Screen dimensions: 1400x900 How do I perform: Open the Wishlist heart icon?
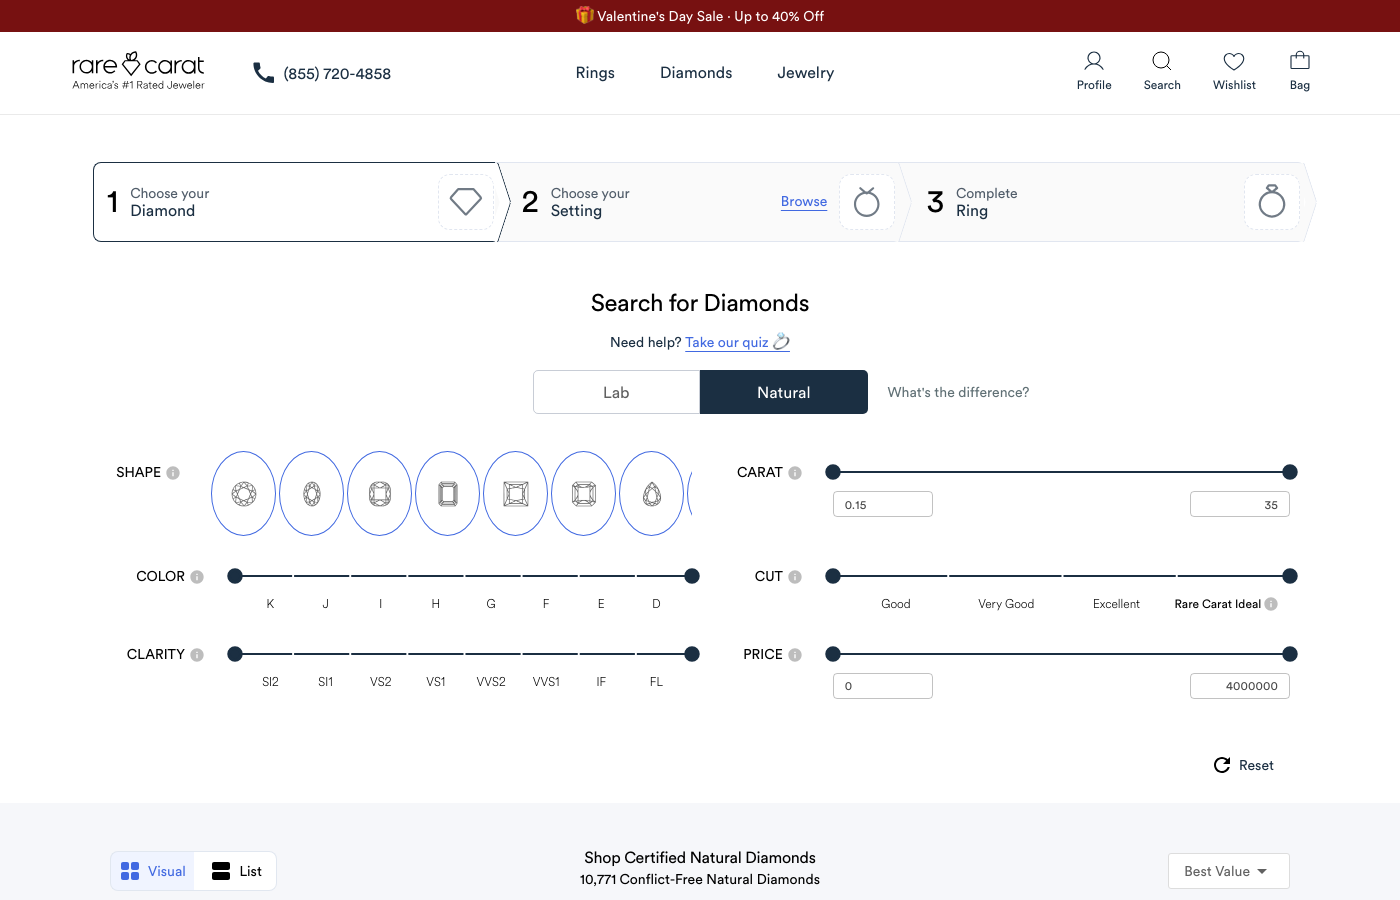pos(1234,71)
